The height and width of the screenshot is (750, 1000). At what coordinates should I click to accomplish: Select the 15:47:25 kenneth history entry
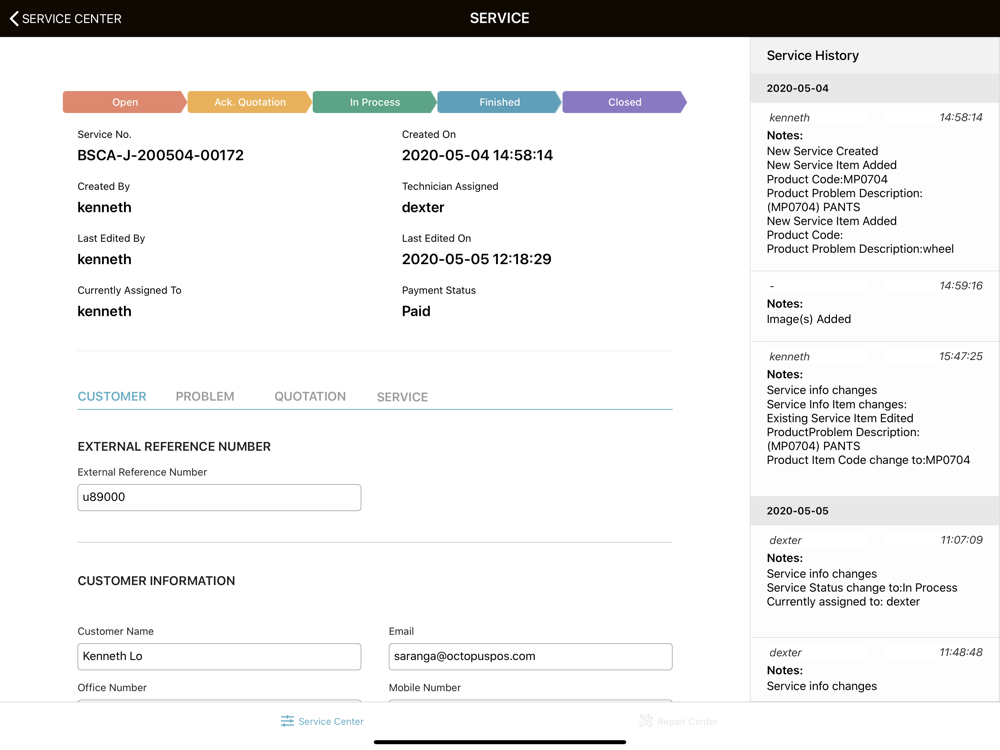click(874, 418)
